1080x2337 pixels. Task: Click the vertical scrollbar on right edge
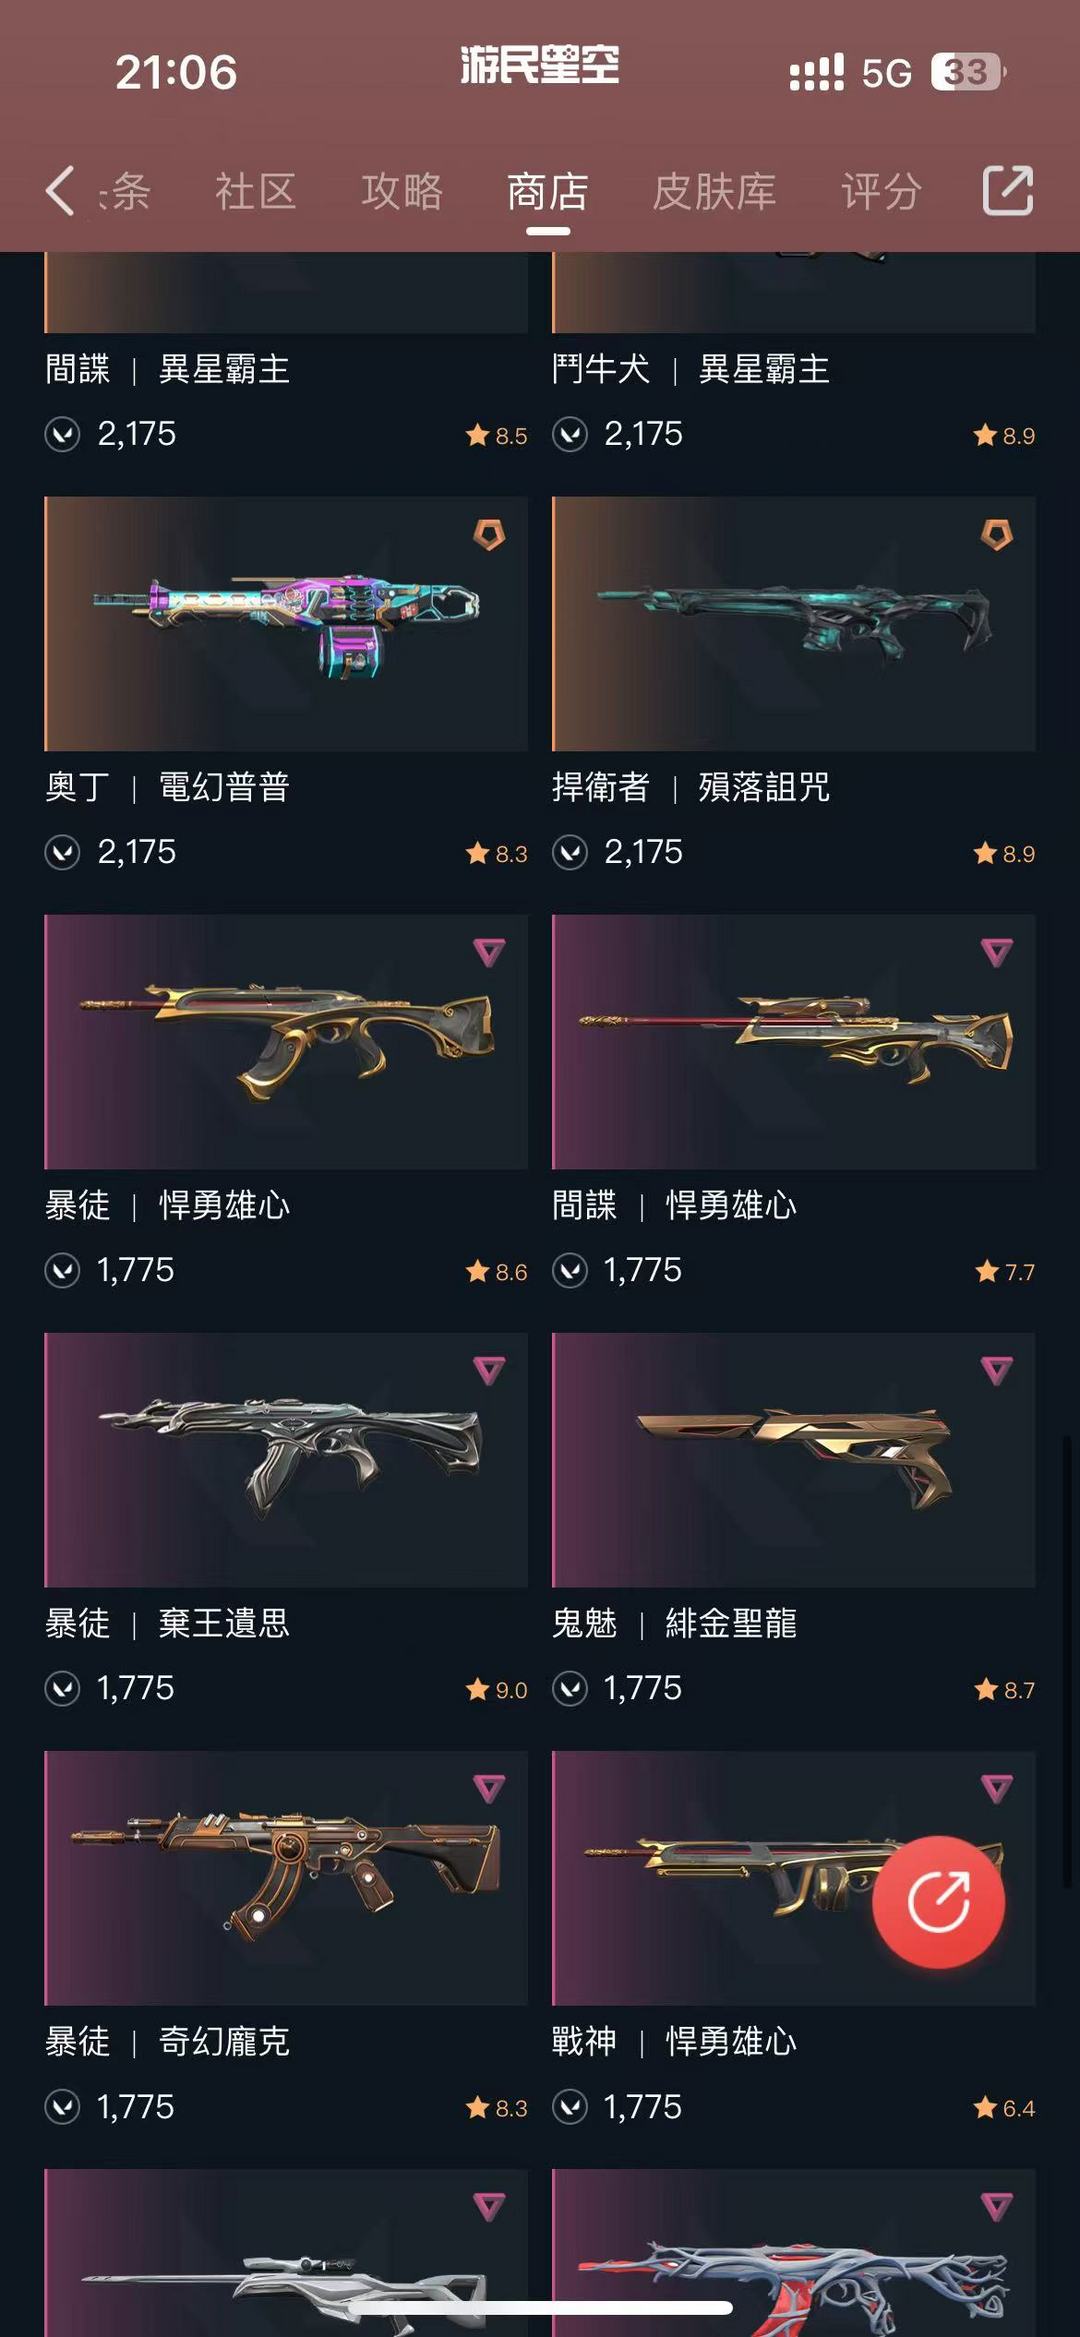(x=1067, y=1660)
